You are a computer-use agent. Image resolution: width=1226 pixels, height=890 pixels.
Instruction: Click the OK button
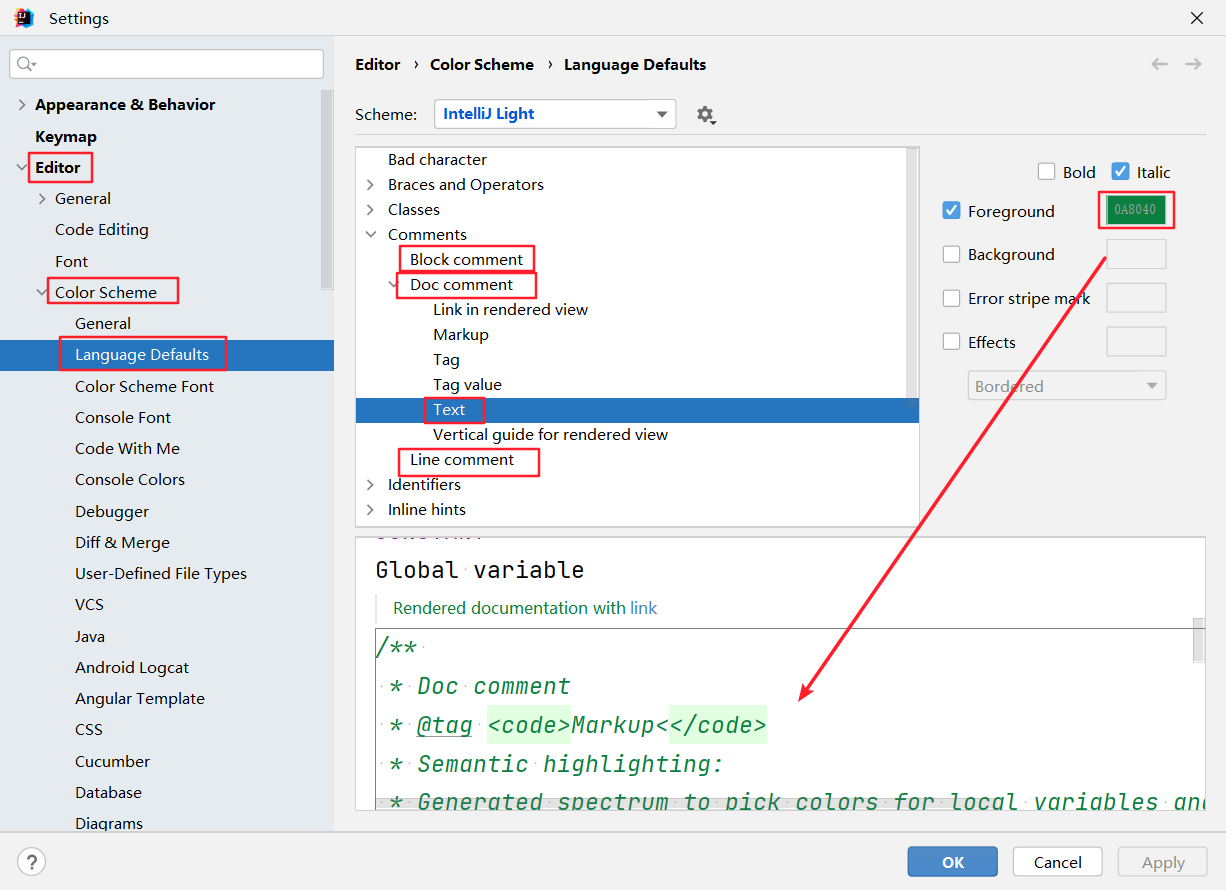tap(952, 862)
